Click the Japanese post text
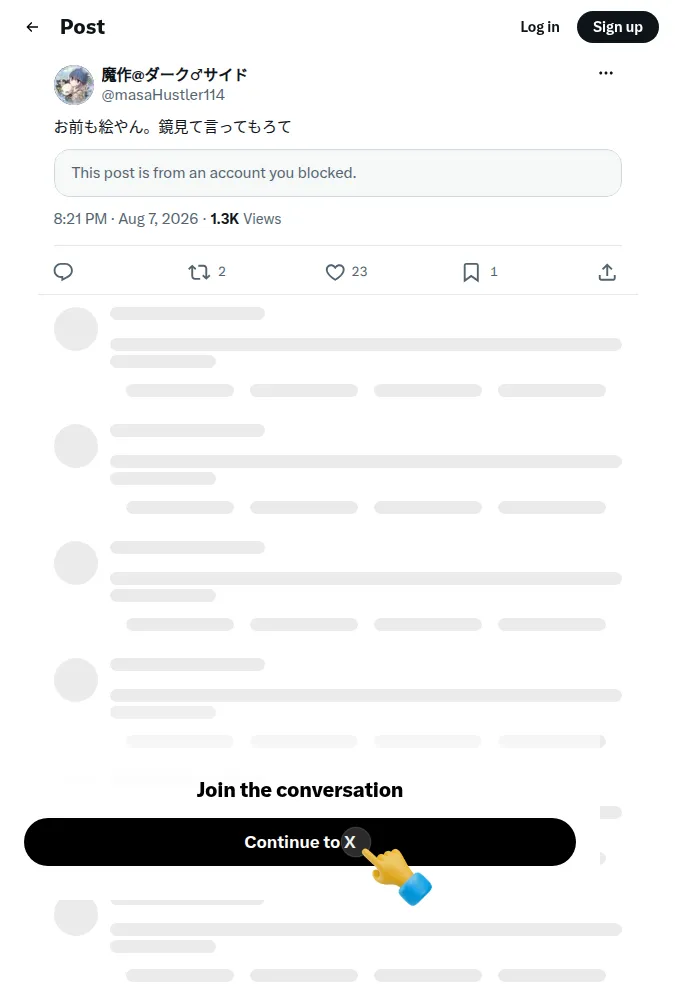The height and width of the screenshot is (997, 675). 172,127
